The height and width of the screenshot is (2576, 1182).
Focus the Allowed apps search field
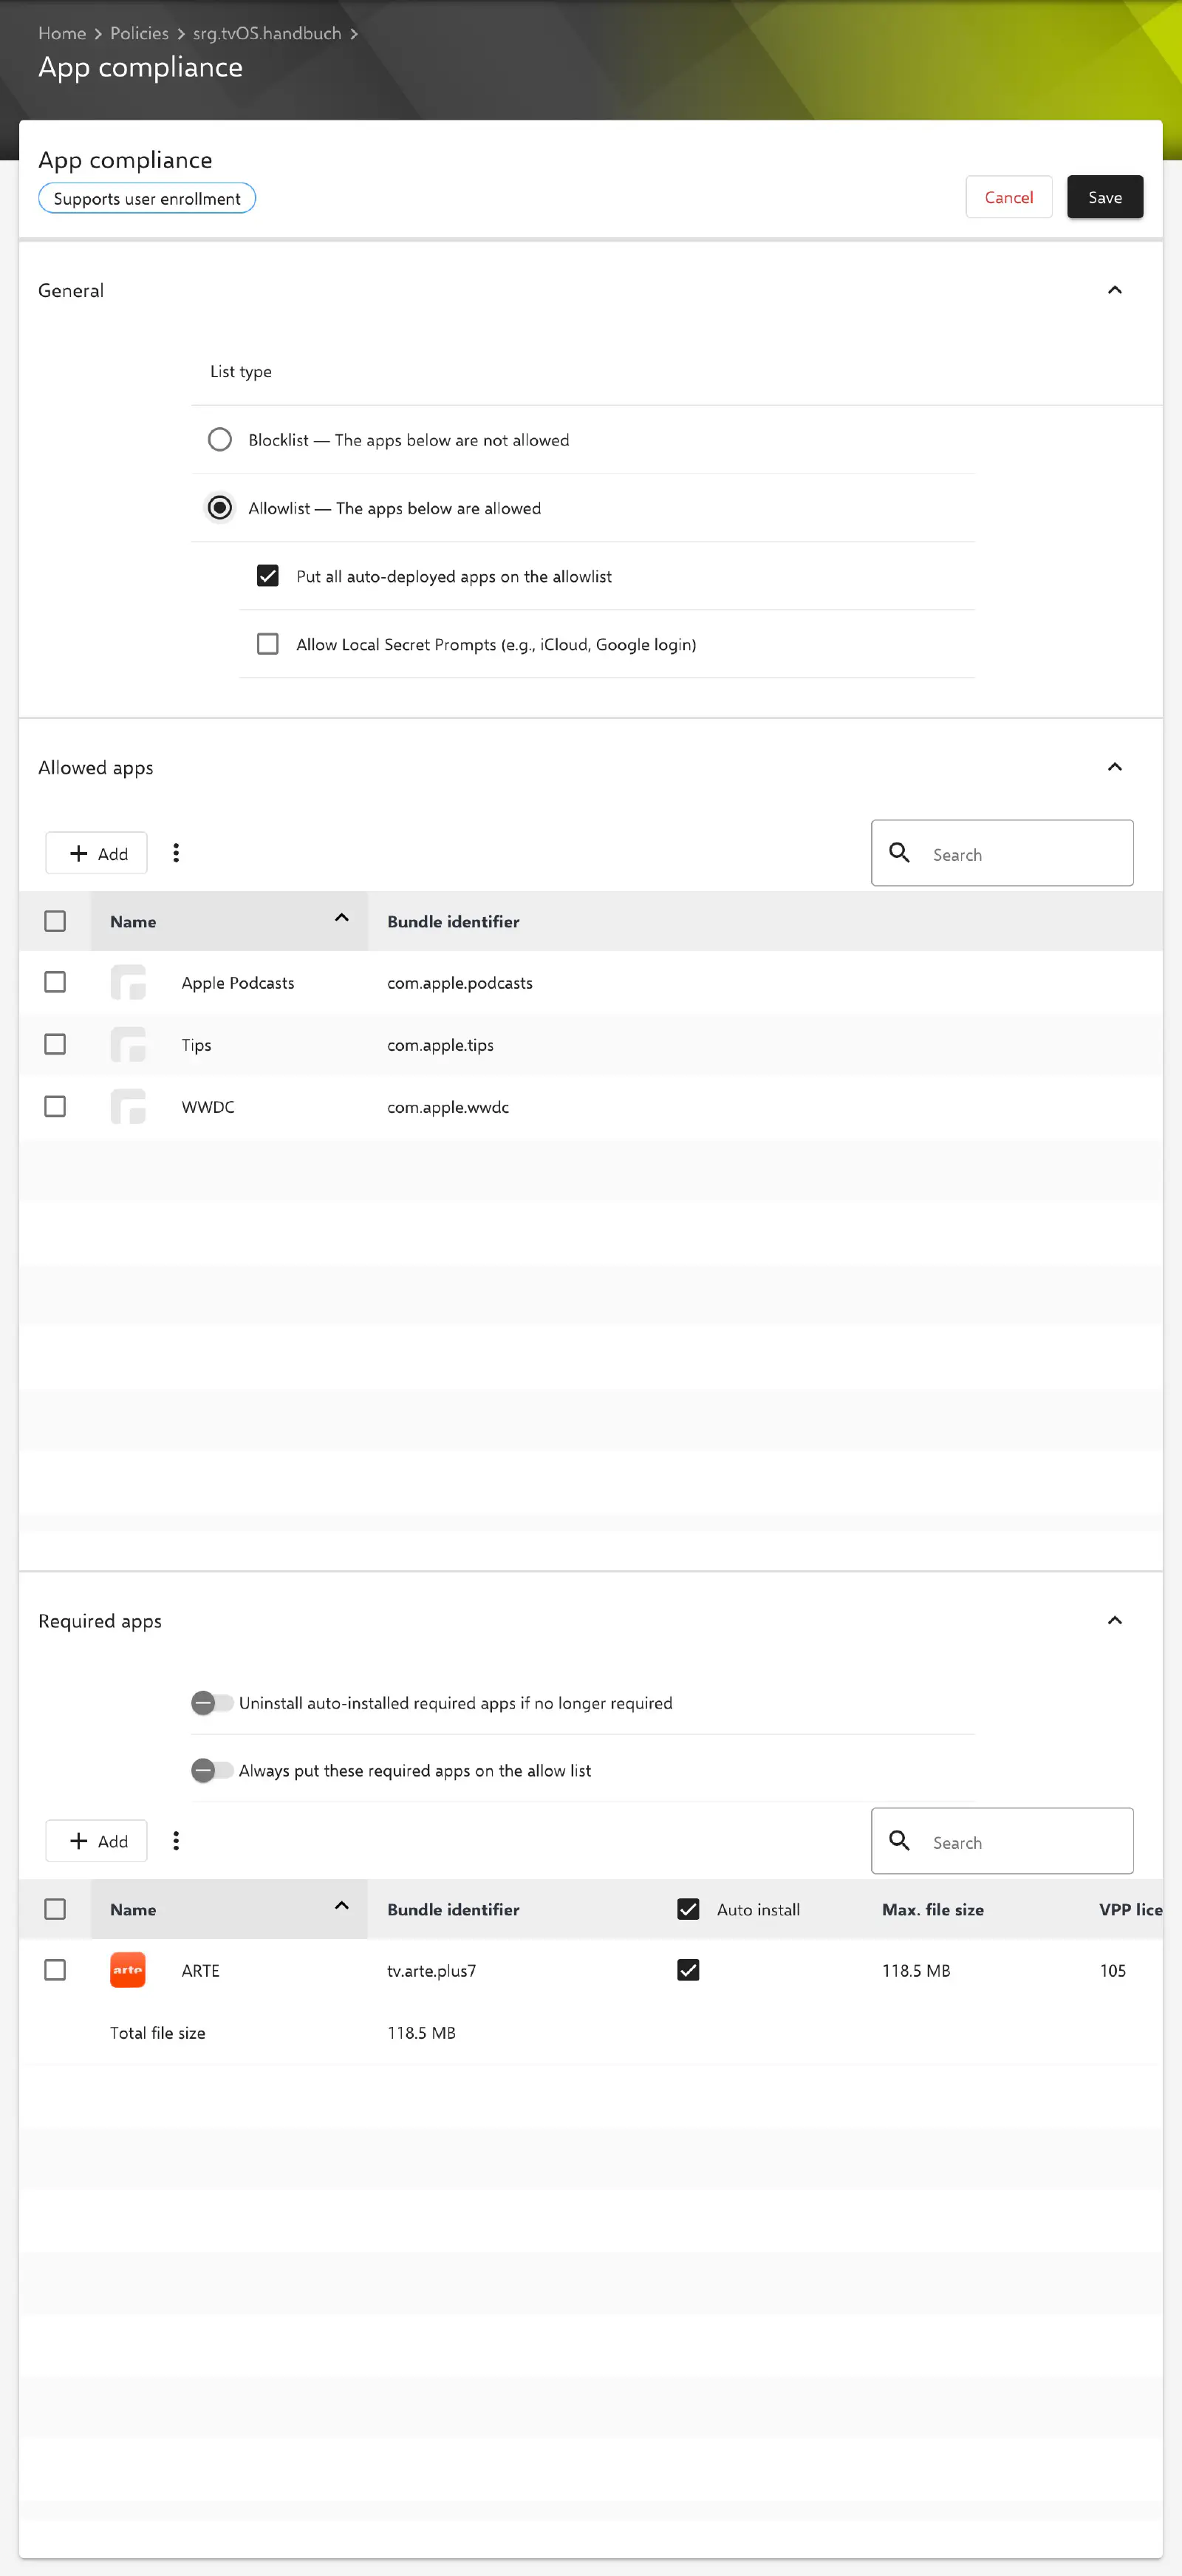1002,853
